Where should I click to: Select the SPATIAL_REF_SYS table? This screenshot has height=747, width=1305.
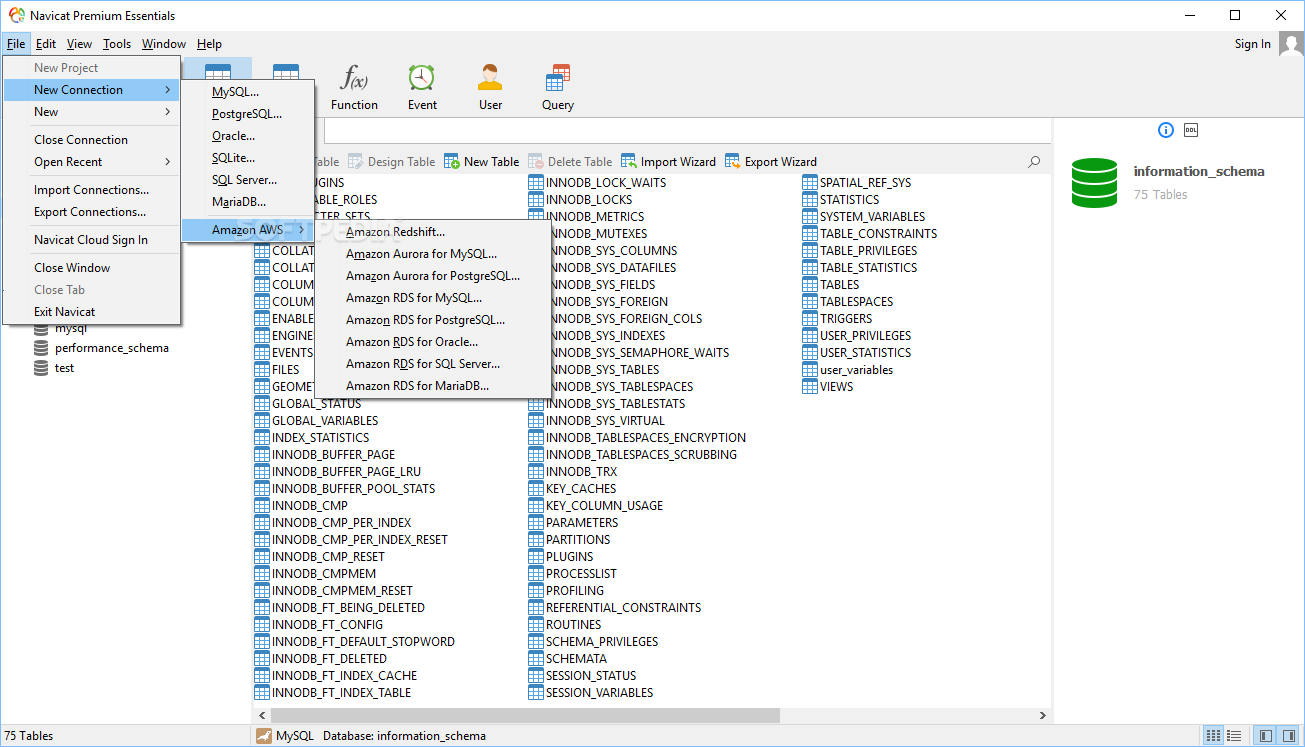(x=856, y=183)
